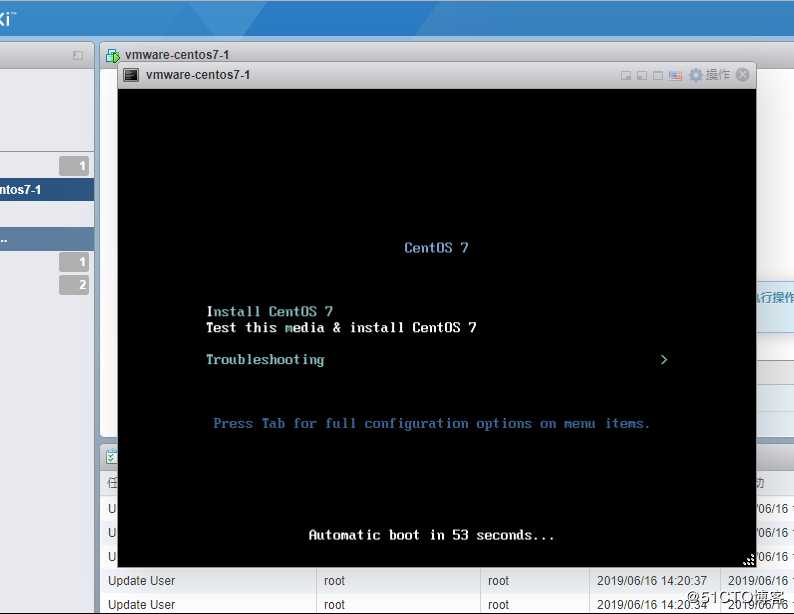Select Install CentOS 7 boot option
The image size is (794, 614).
pyautogui.click(x=269, y=311)
